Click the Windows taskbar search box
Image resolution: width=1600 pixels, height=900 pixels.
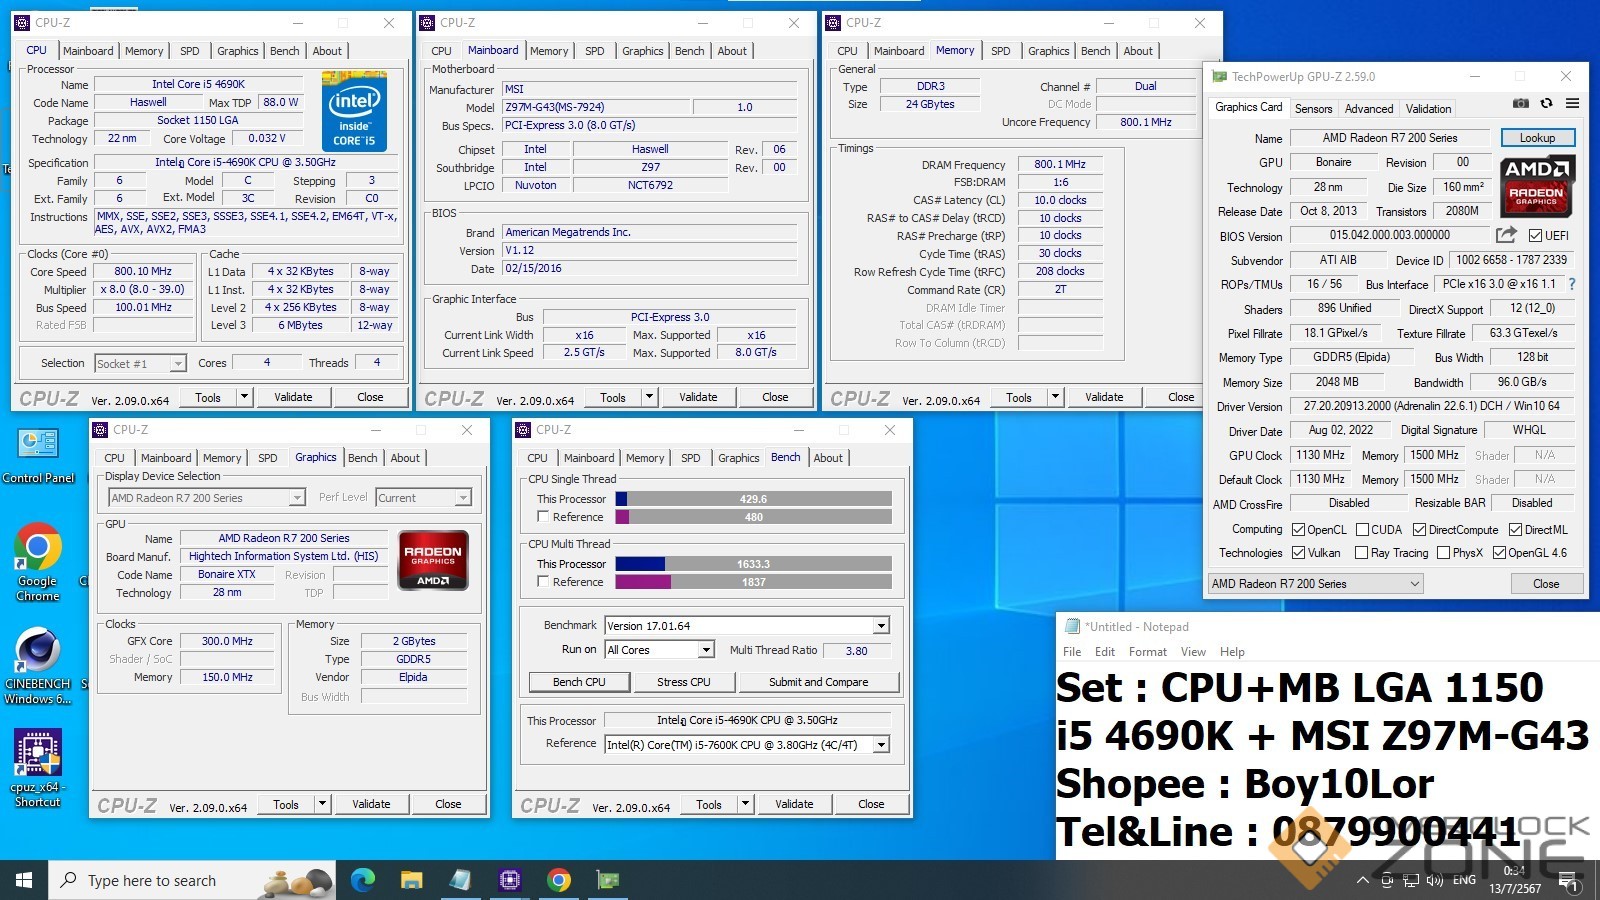pos(152,880)
